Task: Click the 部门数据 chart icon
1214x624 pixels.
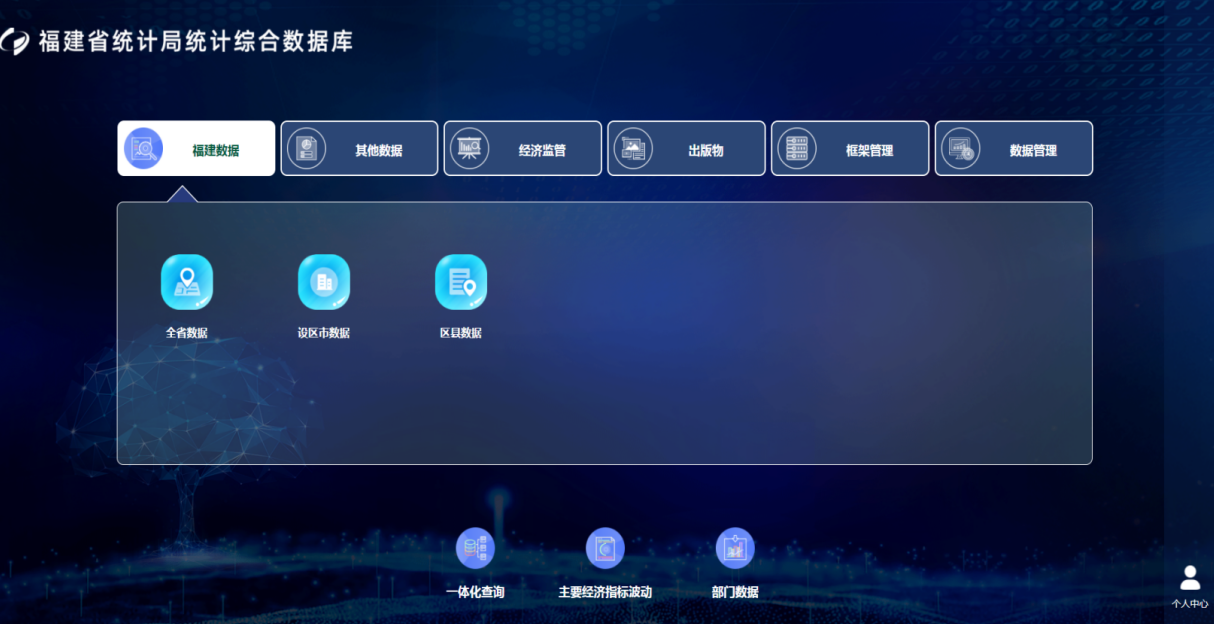Action: click(x=735, y=548)
